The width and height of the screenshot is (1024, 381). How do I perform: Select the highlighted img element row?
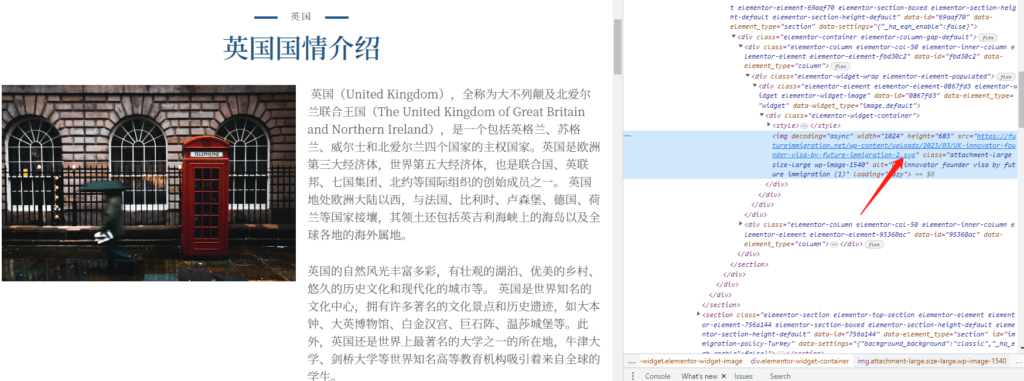(x=820, y=155)
